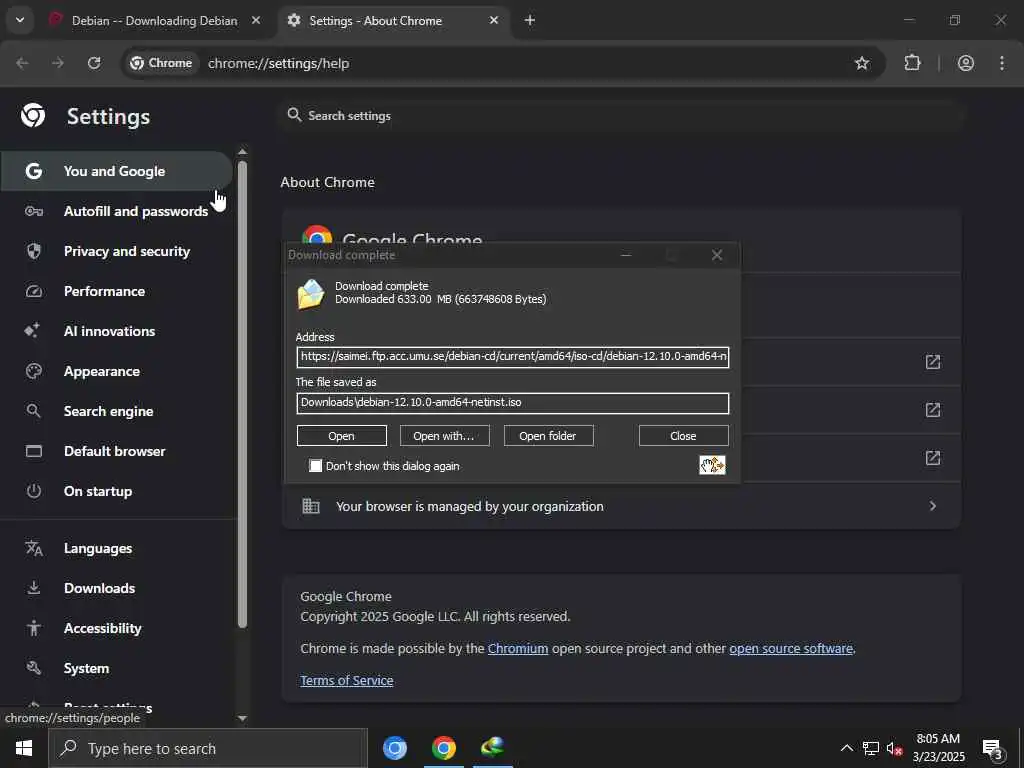Open AI innovations settings page
This screenshot has width=1024, height=768.
[x=116, y=331]
